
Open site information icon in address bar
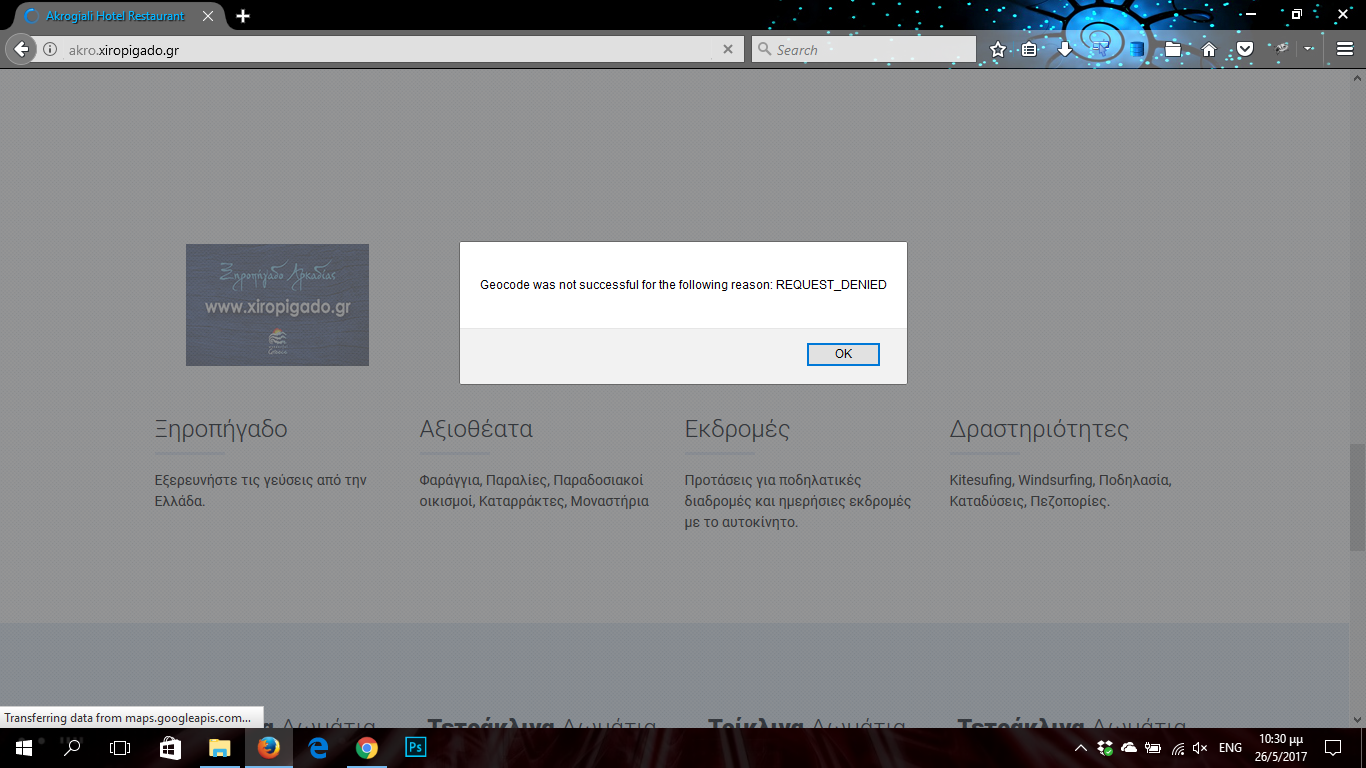(50, 49)
